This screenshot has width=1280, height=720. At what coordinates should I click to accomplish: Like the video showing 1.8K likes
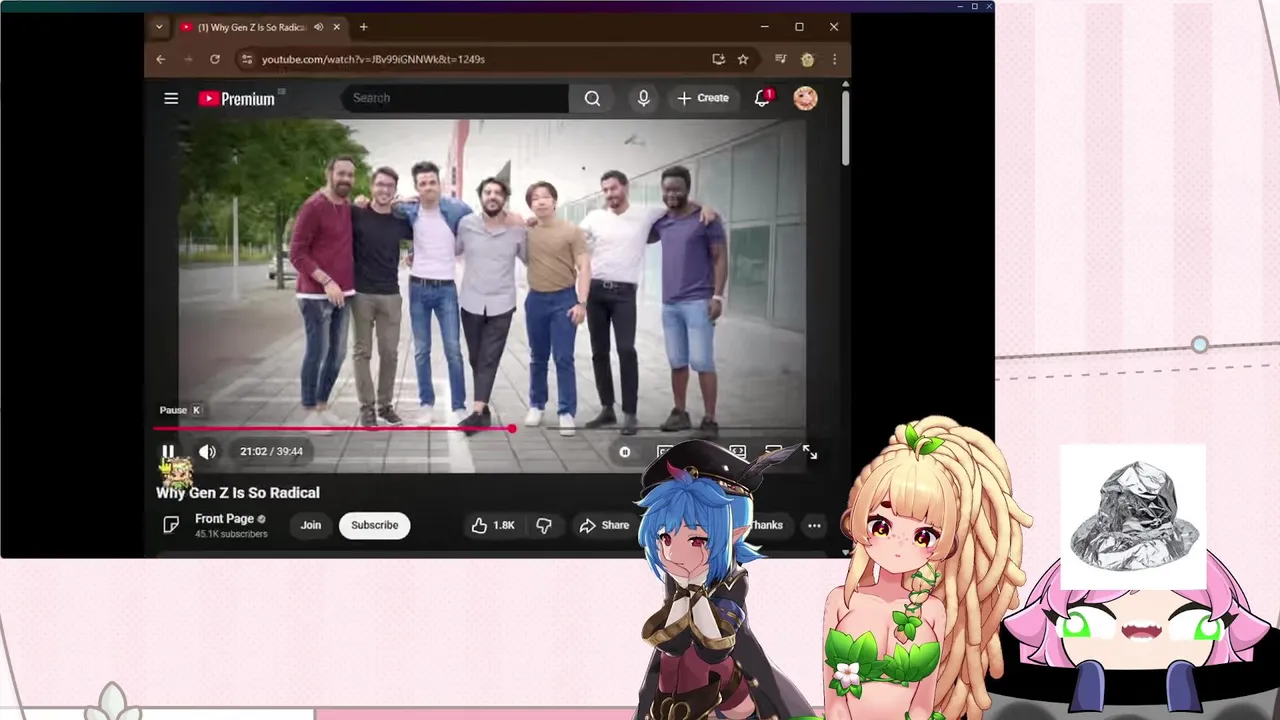pos(494,525)
